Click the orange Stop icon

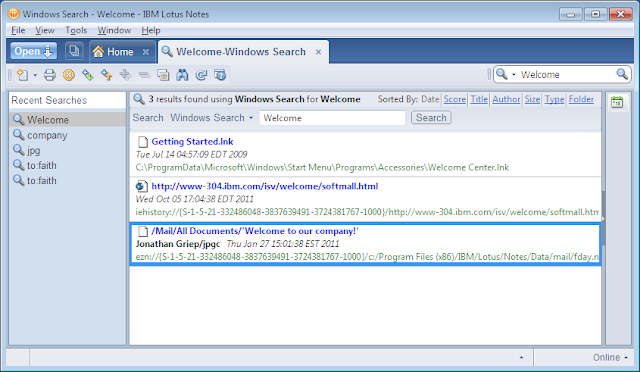pyautogui.click(x=69, y=75)
